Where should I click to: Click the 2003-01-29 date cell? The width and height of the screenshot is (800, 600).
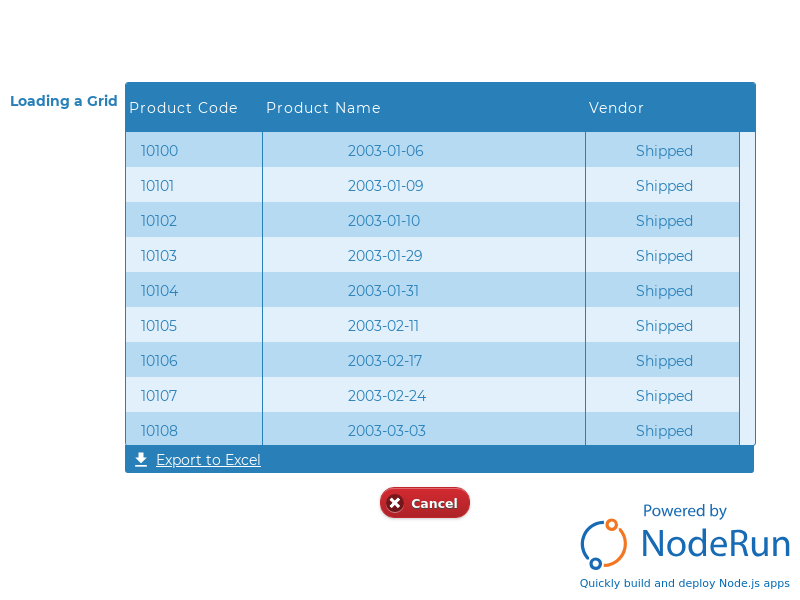point(423,255)
